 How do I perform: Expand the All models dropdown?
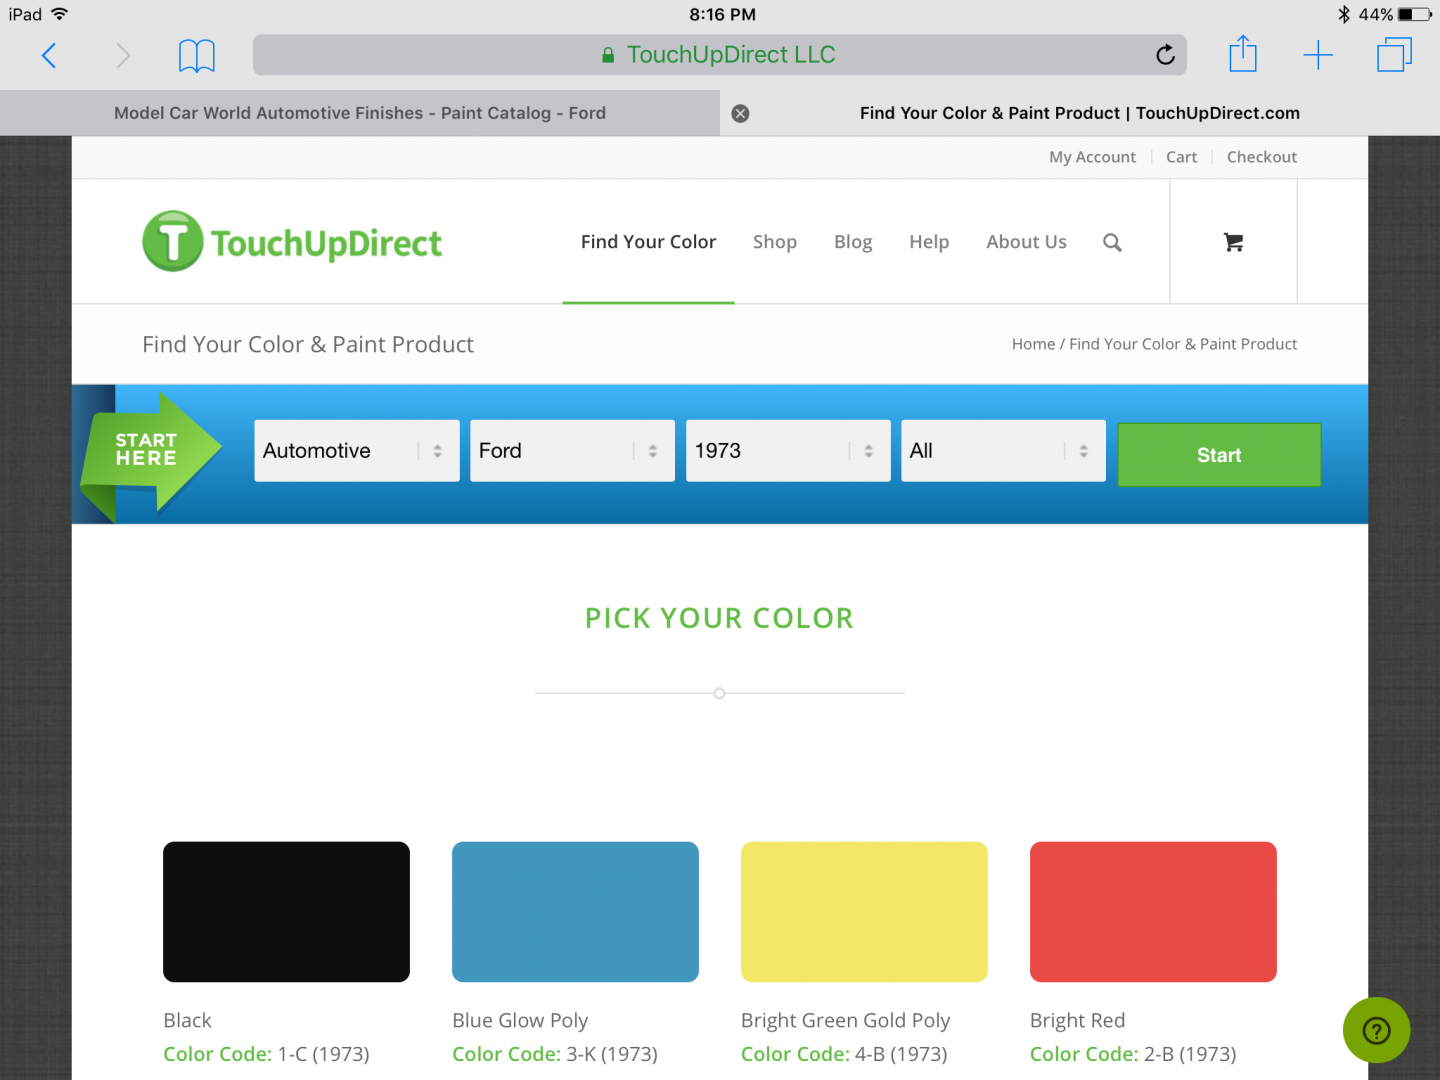(1003, 451)
